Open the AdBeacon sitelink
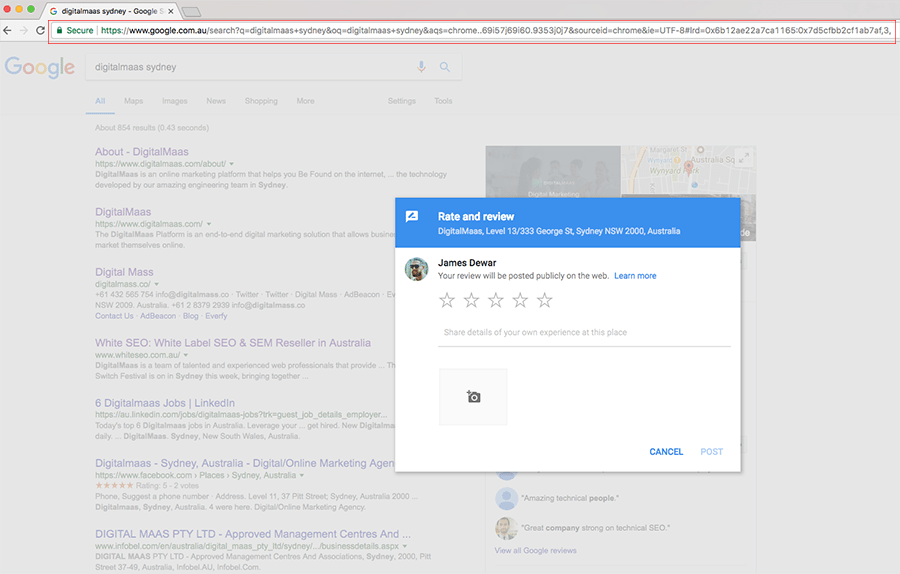Viewport: 900px width, 574px height. [x=158, y=316]
